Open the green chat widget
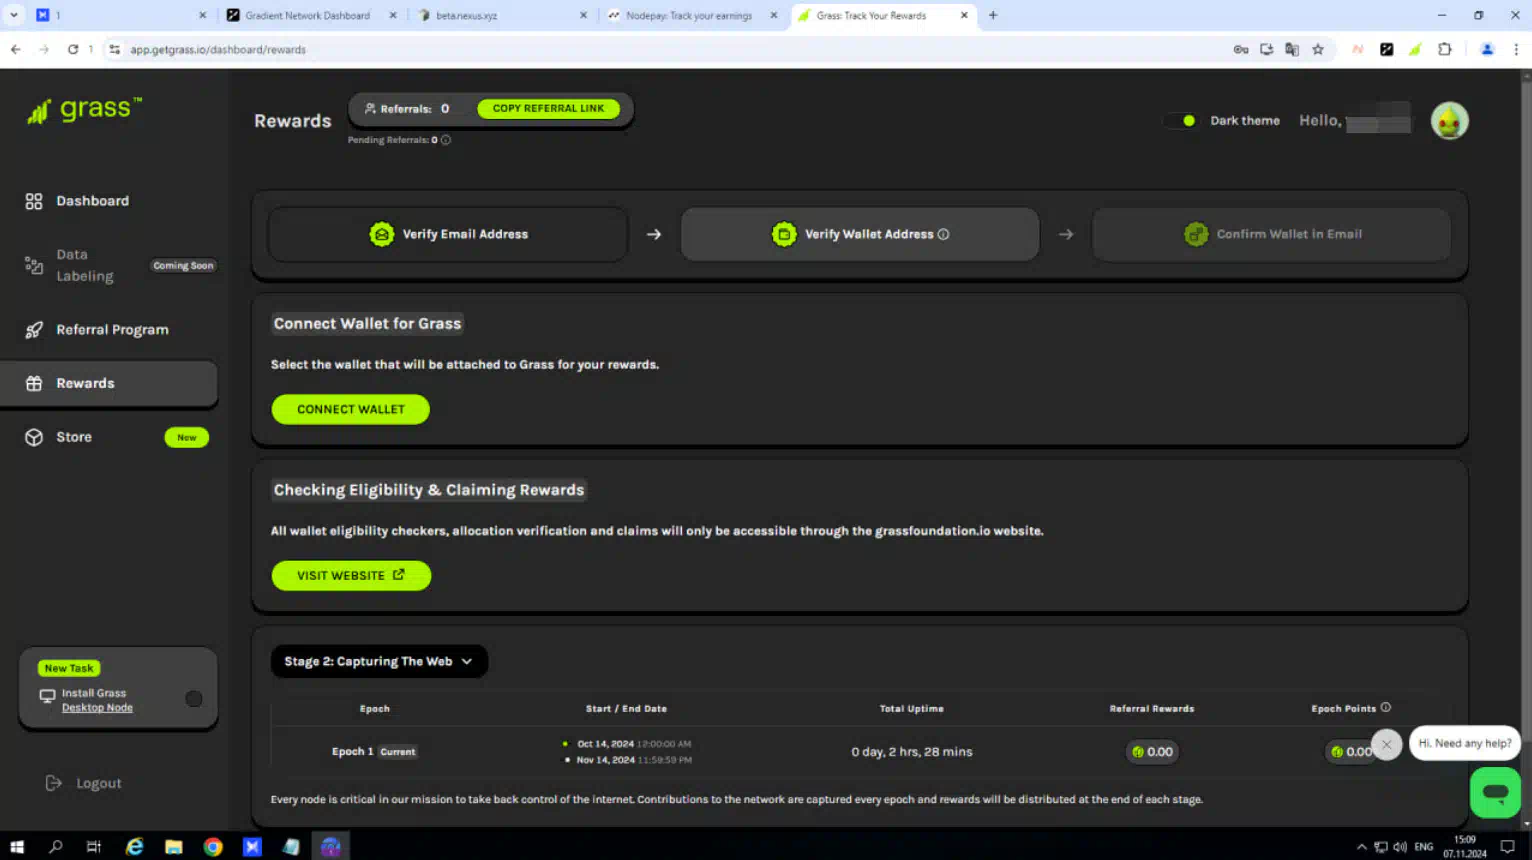 coord(1495,792)
